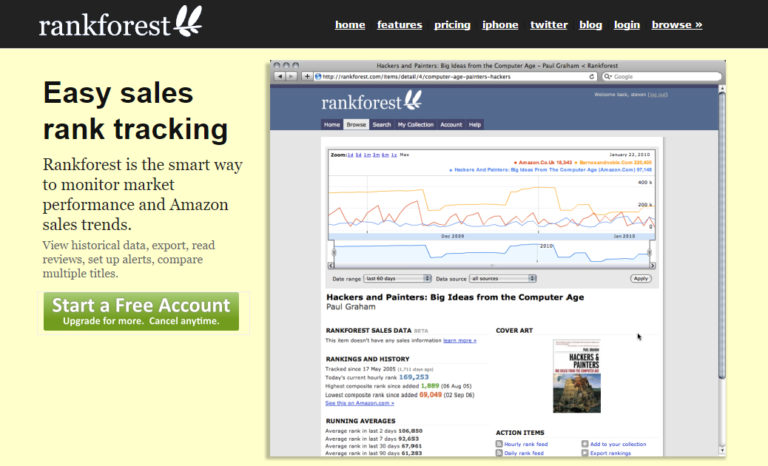Open the Hourly rank feed link
Viewport: 768px width, 466px height.
[526, 444]
